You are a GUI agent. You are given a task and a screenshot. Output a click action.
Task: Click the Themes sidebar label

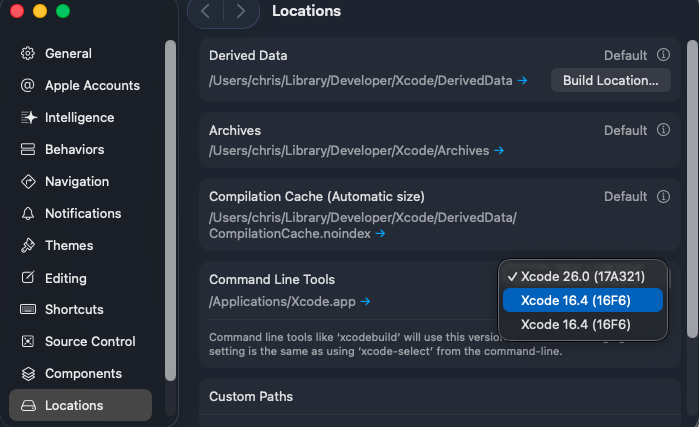point(69,246)
